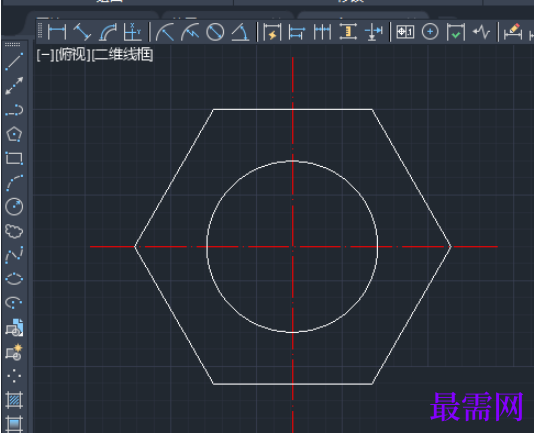
Task: Click the draw toolbar grip handle
Action: 13,45
